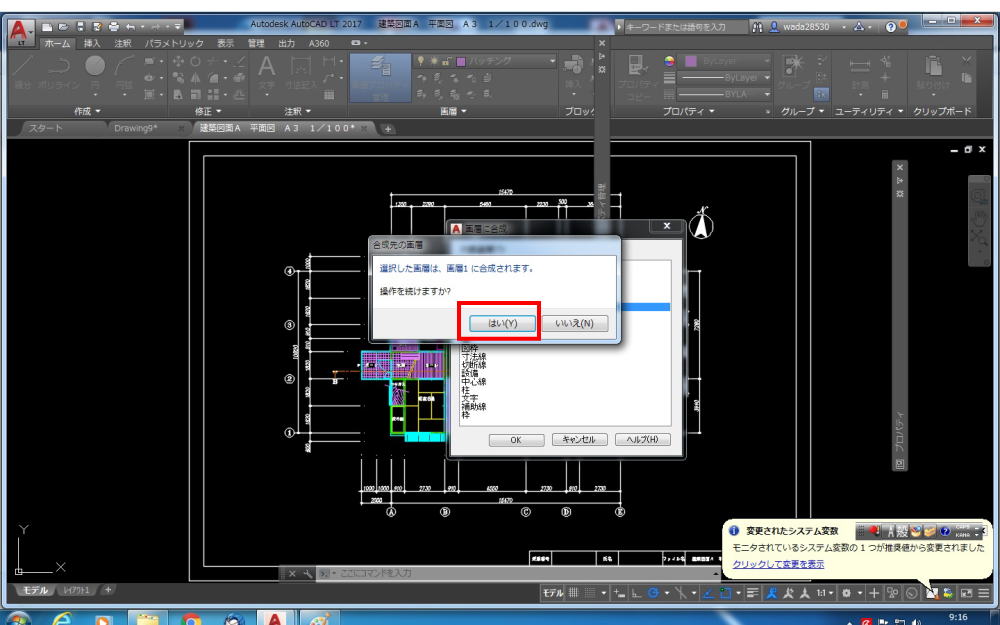The width and height of the screenshot is (1000, 625).
Task: Click the purple layer color swatch beside ハッチング
Action: [461, 61]
